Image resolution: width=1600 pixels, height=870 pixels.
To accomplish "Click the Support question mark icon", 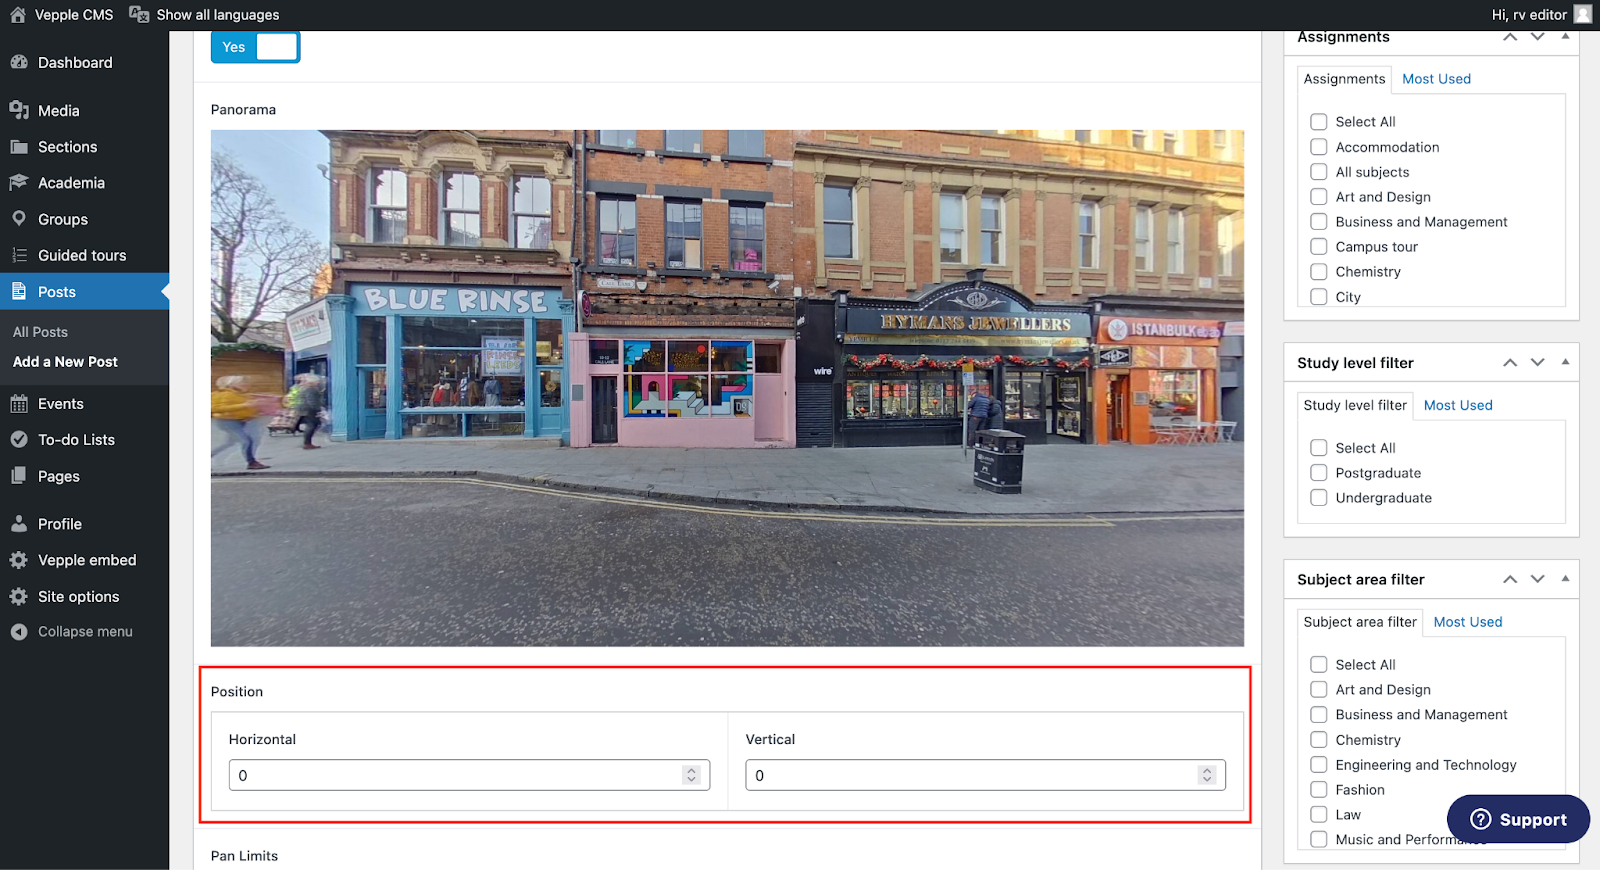I will (1481, 819).
